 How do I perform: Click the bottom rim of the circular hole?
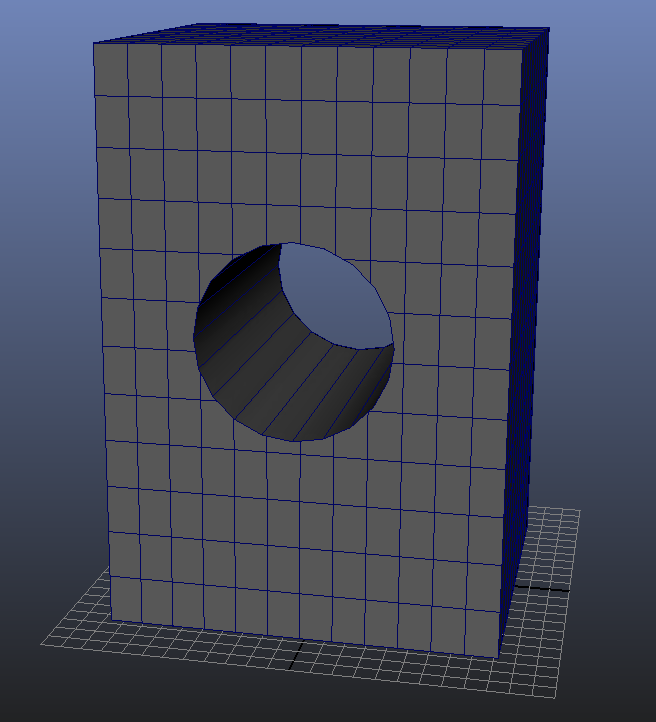pyautogui.click(x=295, y=440)
